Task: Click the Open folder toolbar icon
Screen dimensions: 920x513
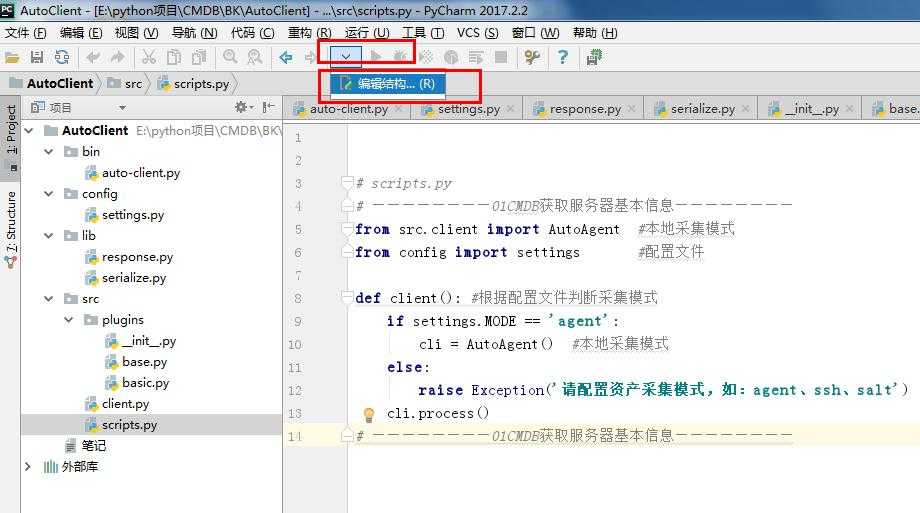Action: coord(12,57)
